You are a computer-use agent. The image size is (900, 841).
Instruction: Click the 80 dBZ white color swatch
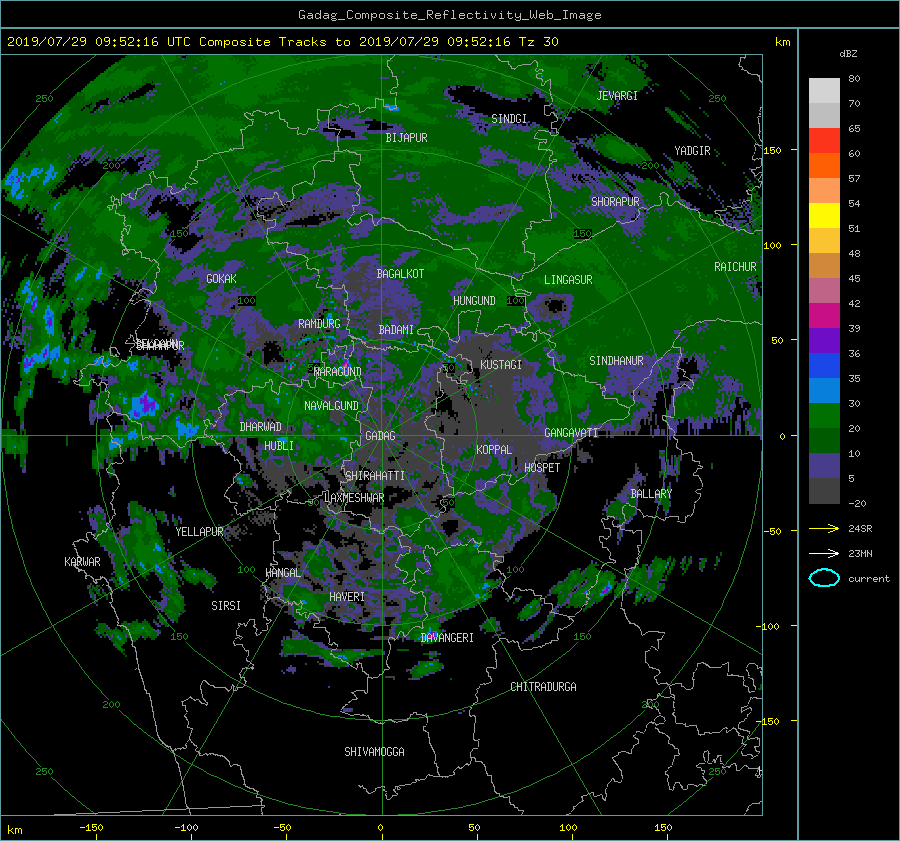(x=824, y=91)
